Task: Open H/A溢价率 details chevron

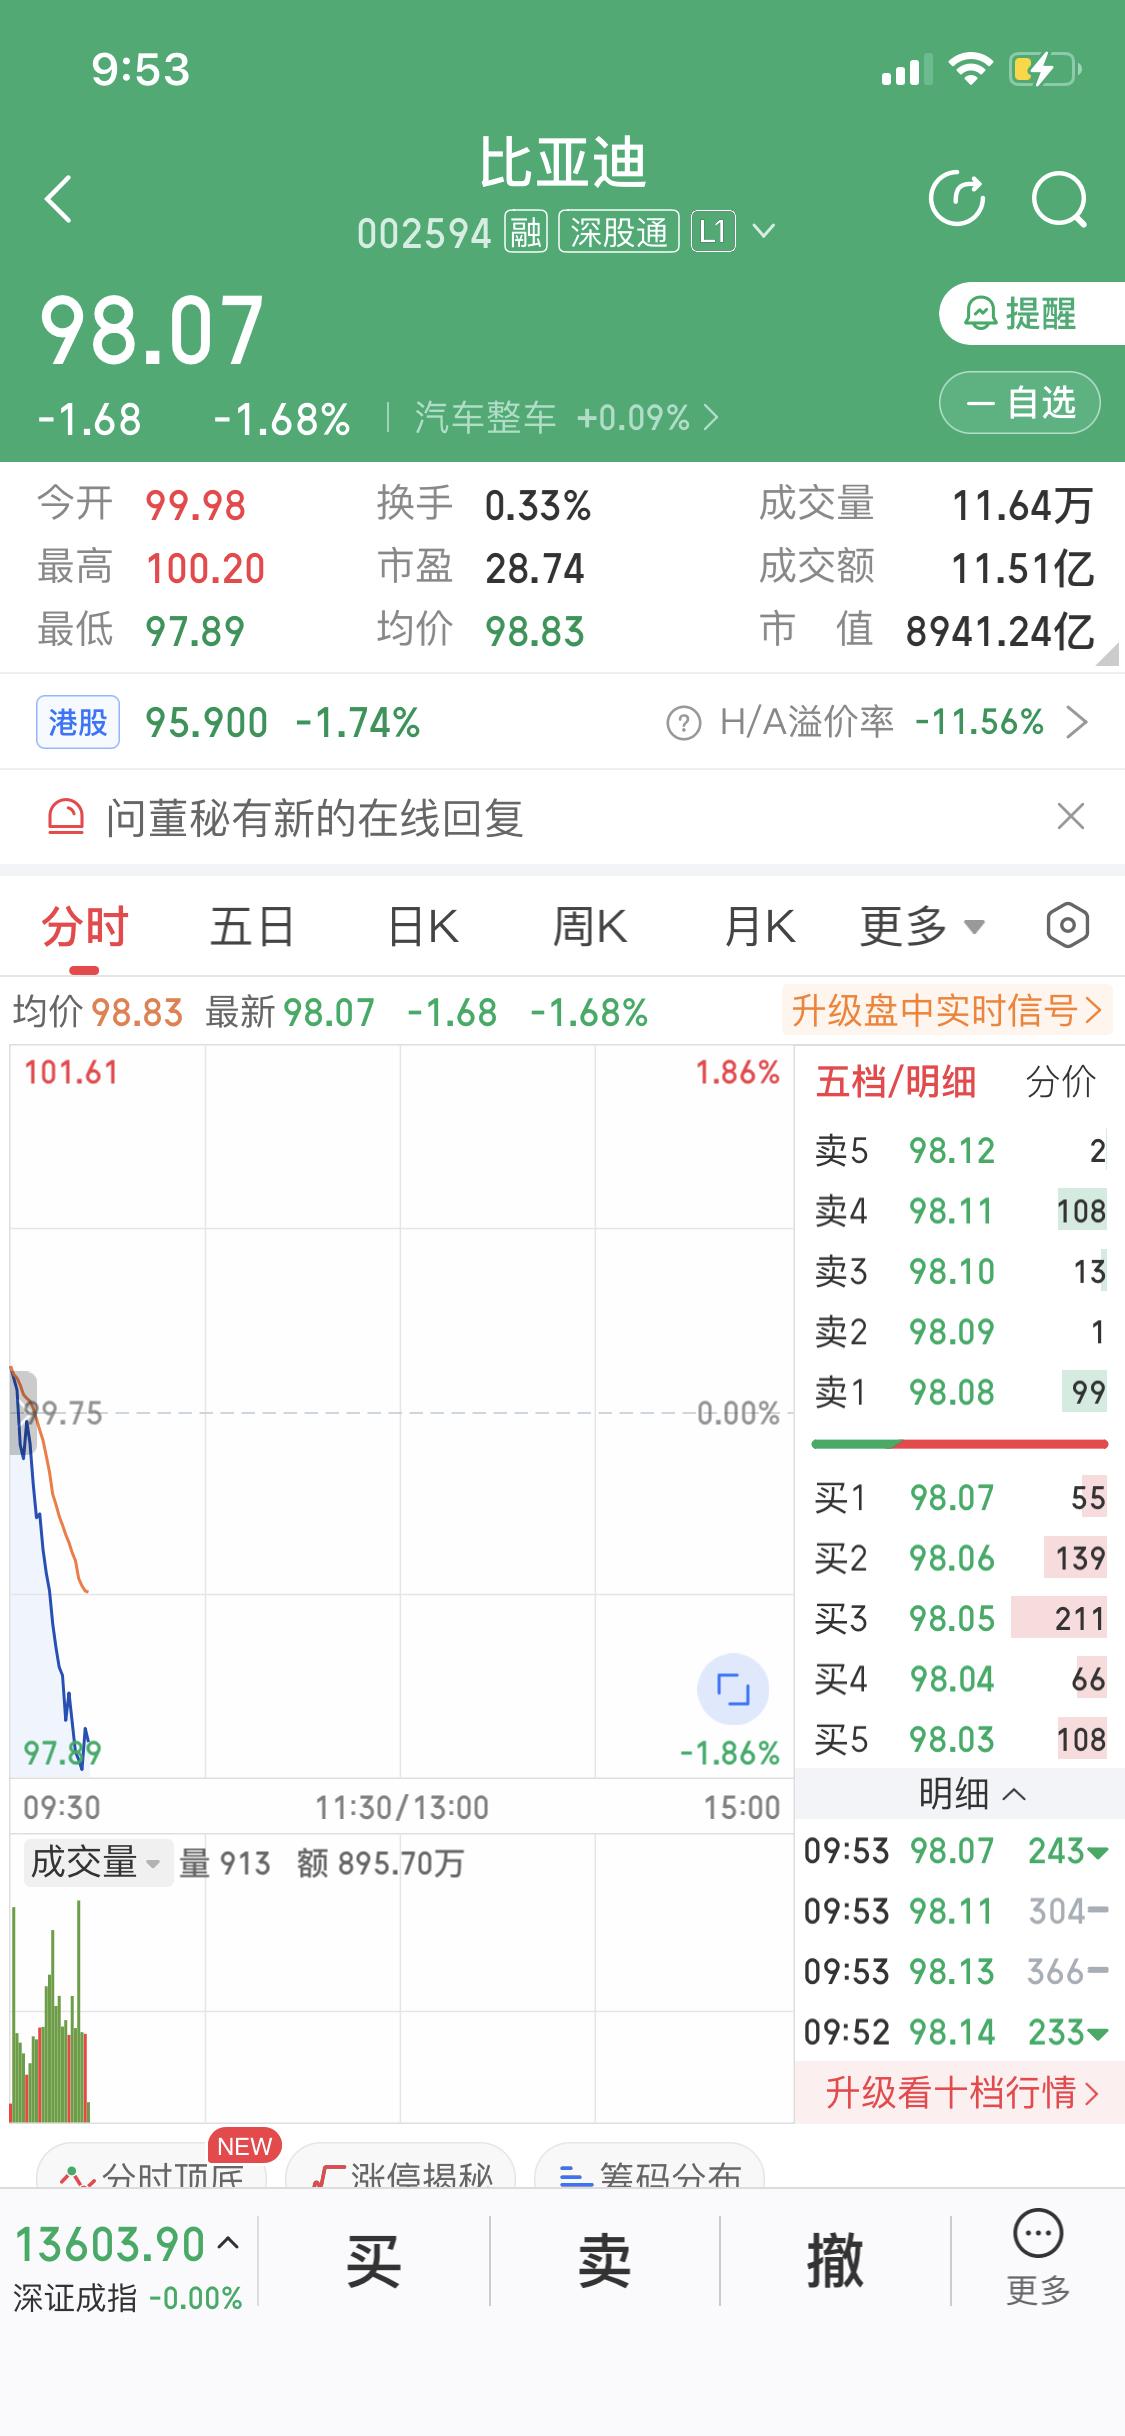Action: coord(1077,722)
